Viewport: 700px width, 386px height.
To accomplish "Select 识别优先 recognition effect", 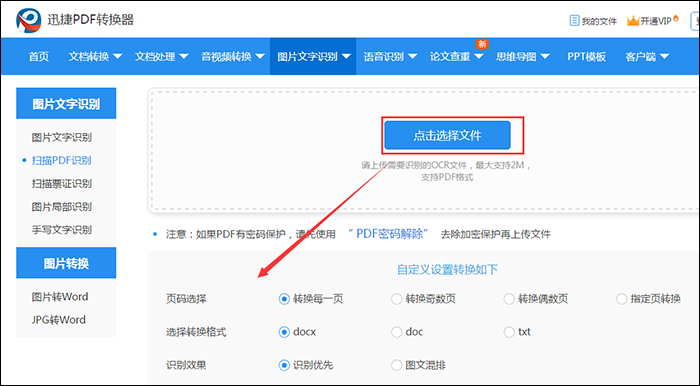I will coord(284,365).
